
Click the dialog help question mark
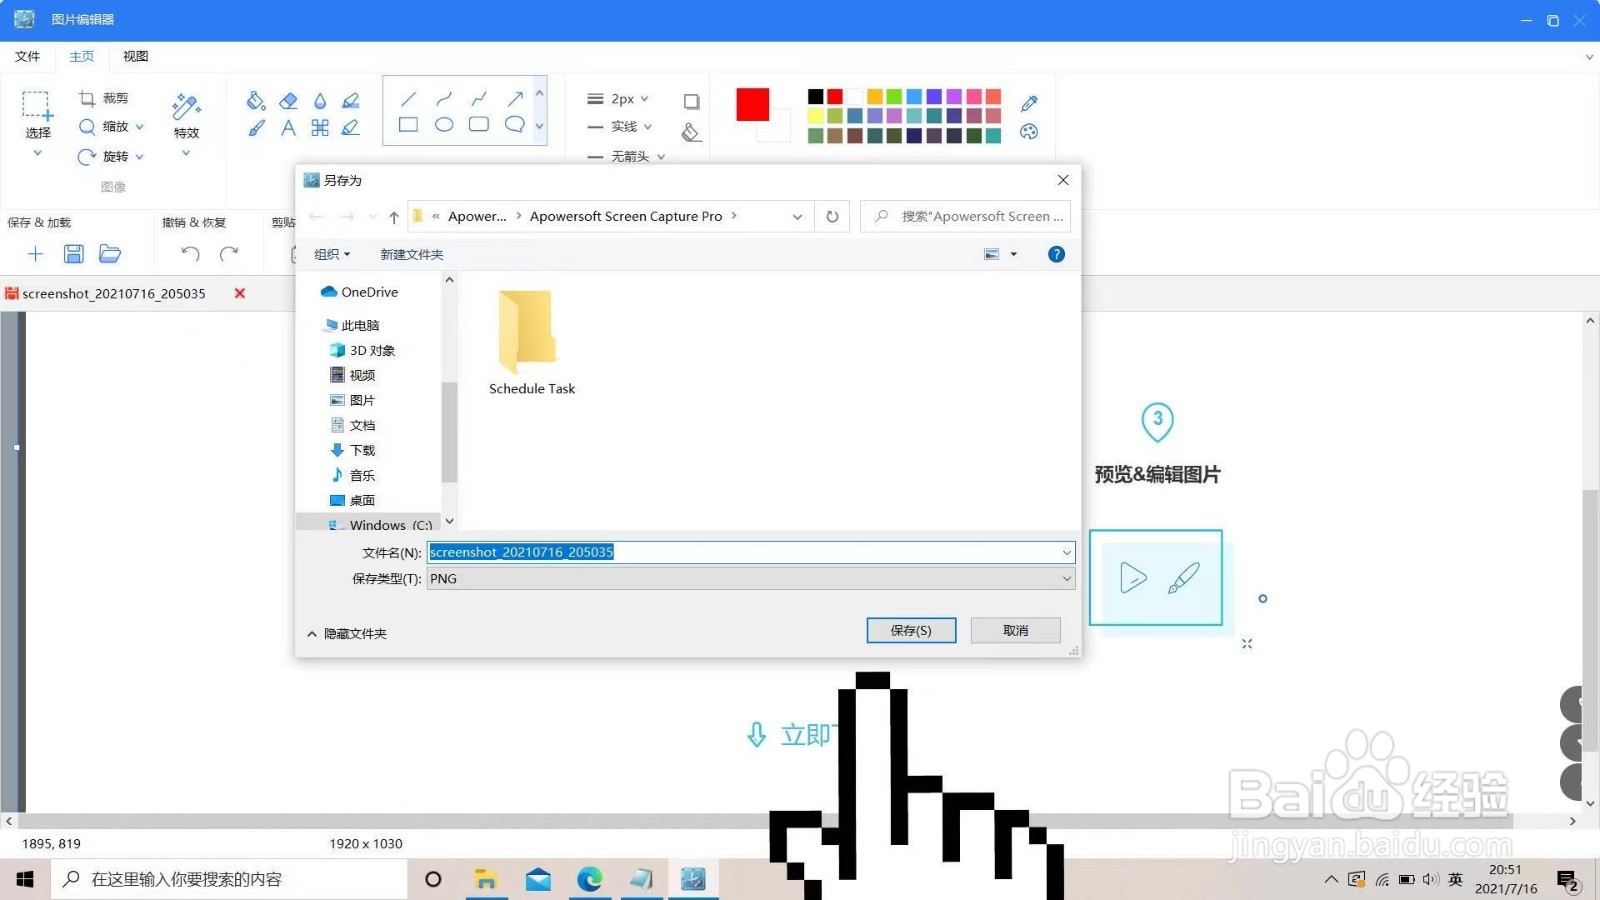(1056, 254)
